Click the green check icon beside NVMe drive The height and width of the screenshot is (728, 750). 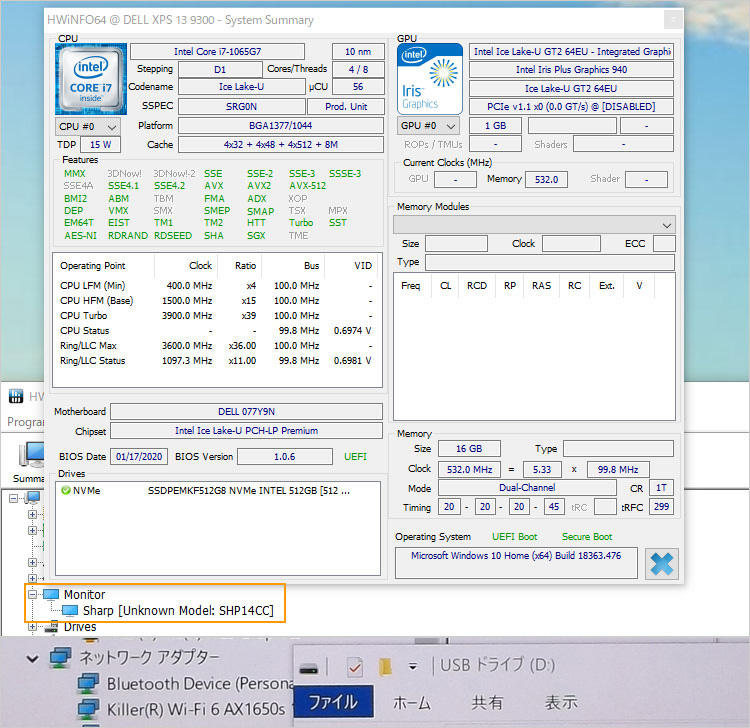[x=66, y=490]
